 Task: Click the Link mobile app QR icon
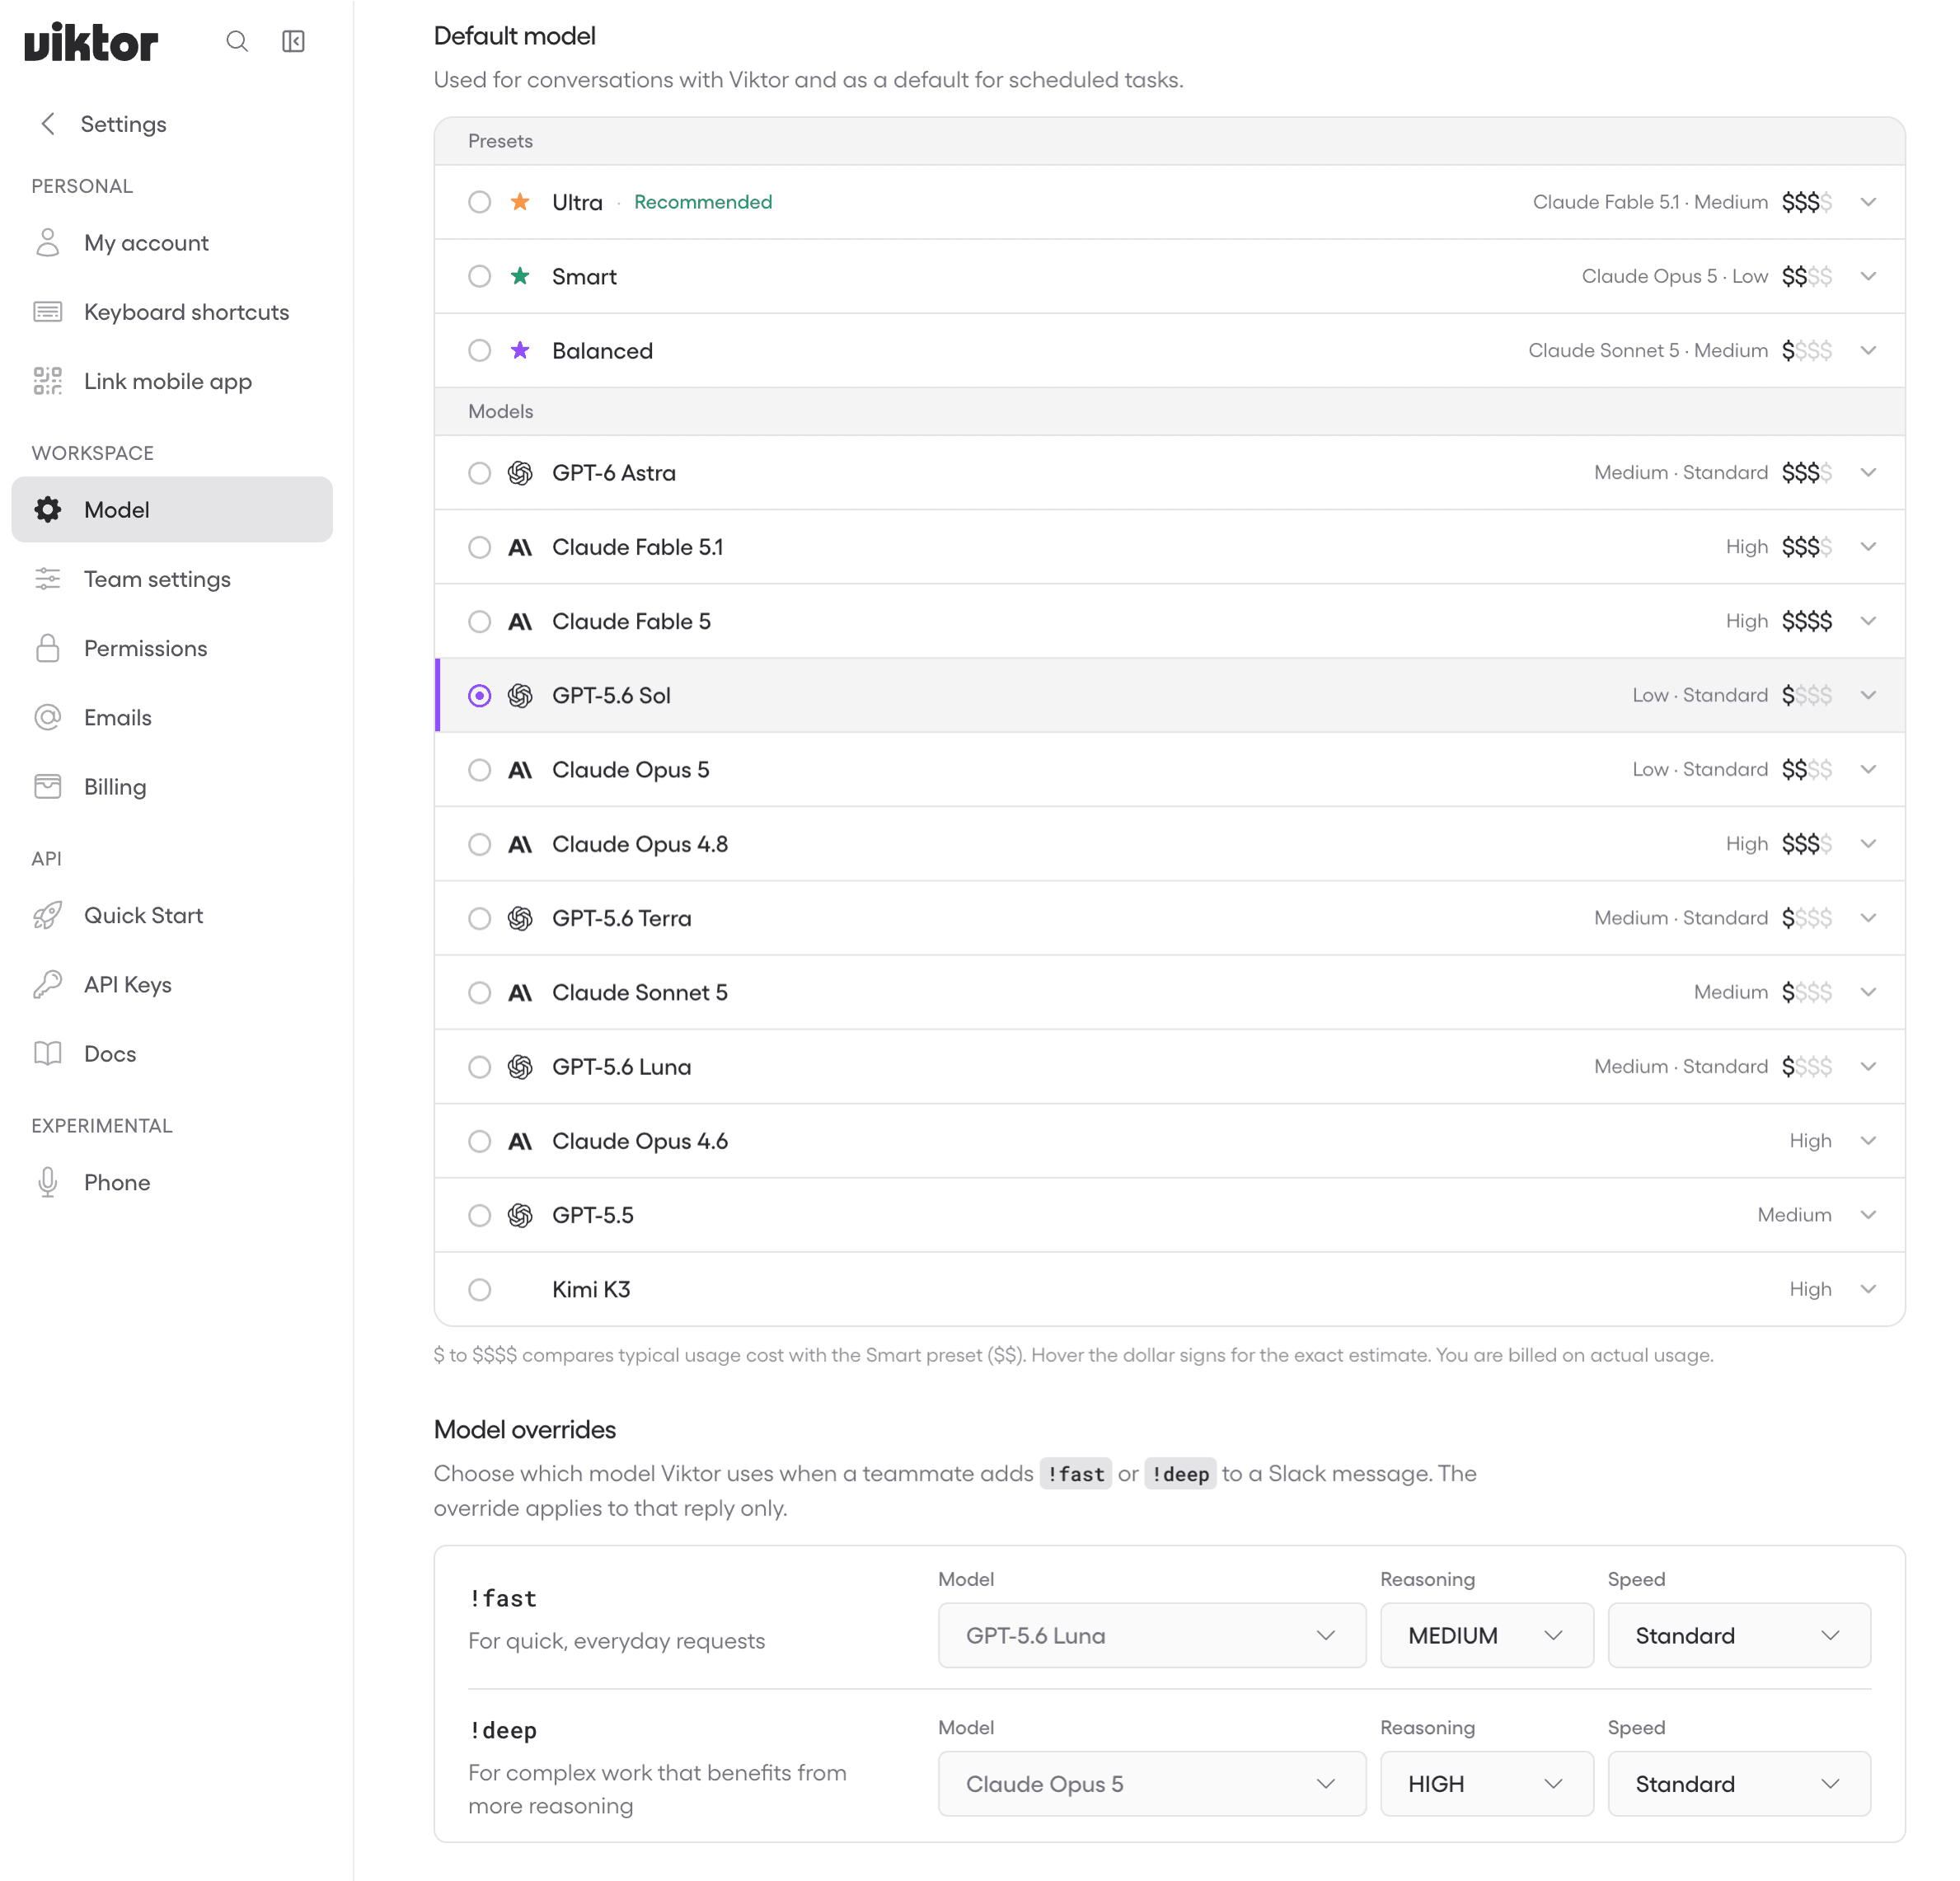coord(48,381)
